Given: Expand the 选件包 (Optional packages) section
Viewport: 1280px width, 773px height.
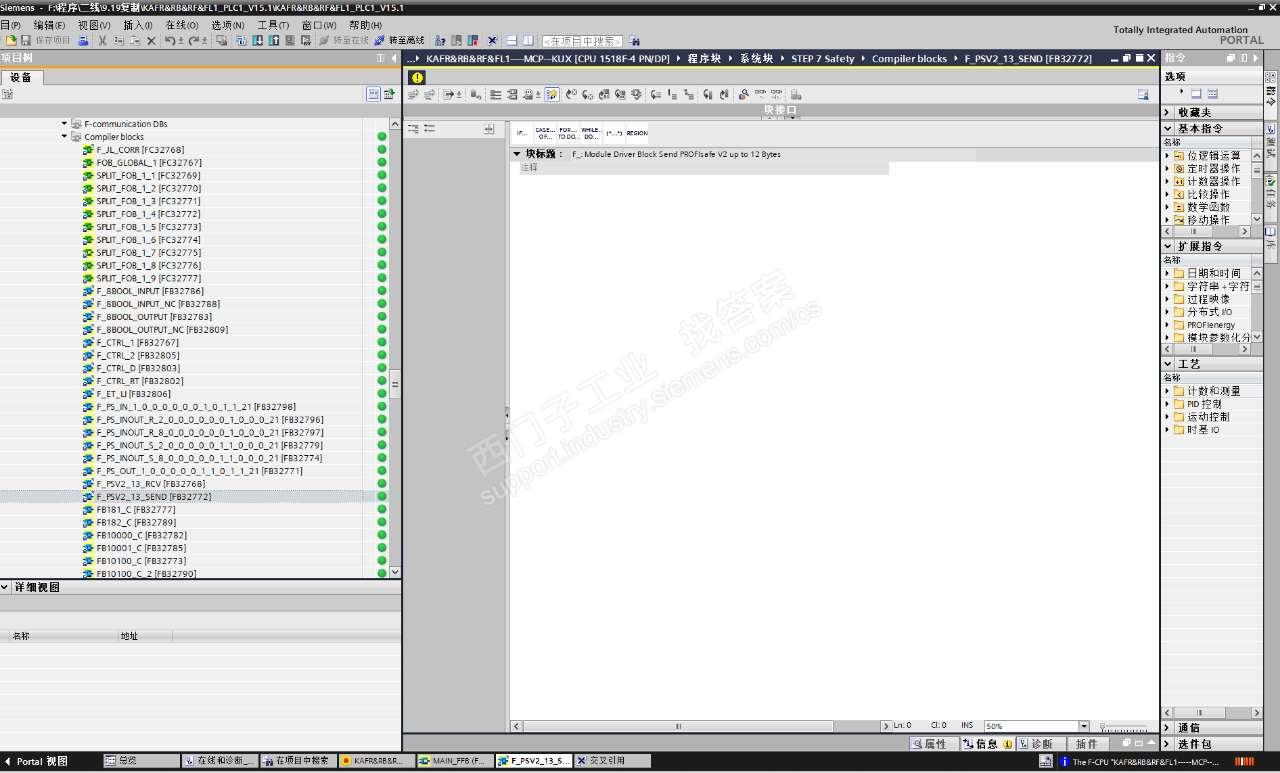Looking at the screenshot, I should tap(1167, 744).
